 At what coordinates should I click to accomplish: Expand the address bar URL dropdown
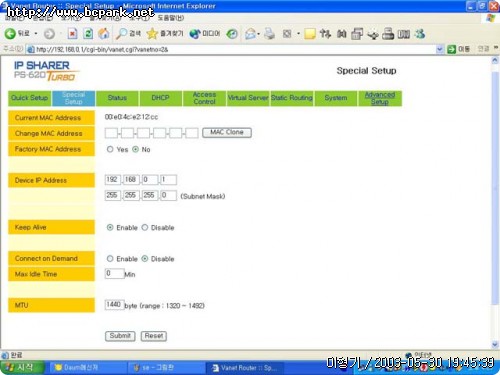pyautogui.click(x=440, y=49)
